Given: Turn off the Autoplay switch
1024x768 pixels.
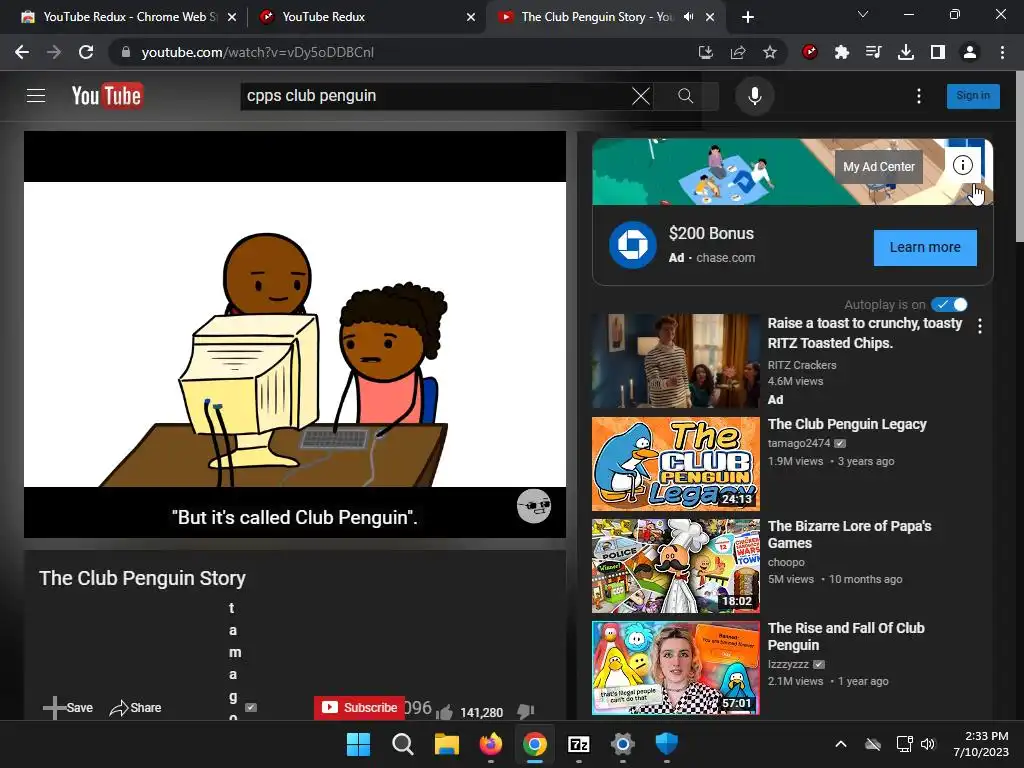Looking at the screenshot, I should [x=949, y=304].
